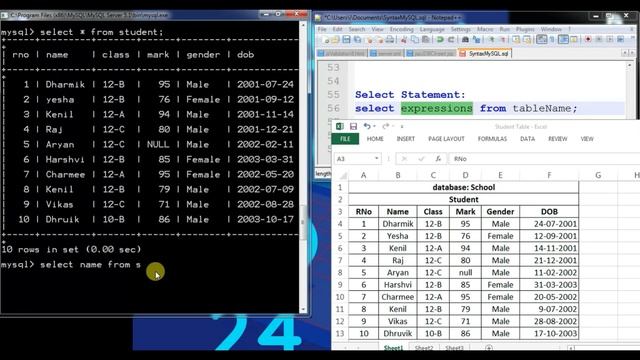Click the Insert Function fx icon
The width and height of the screenshot is (640, 360).
(438, 158)
